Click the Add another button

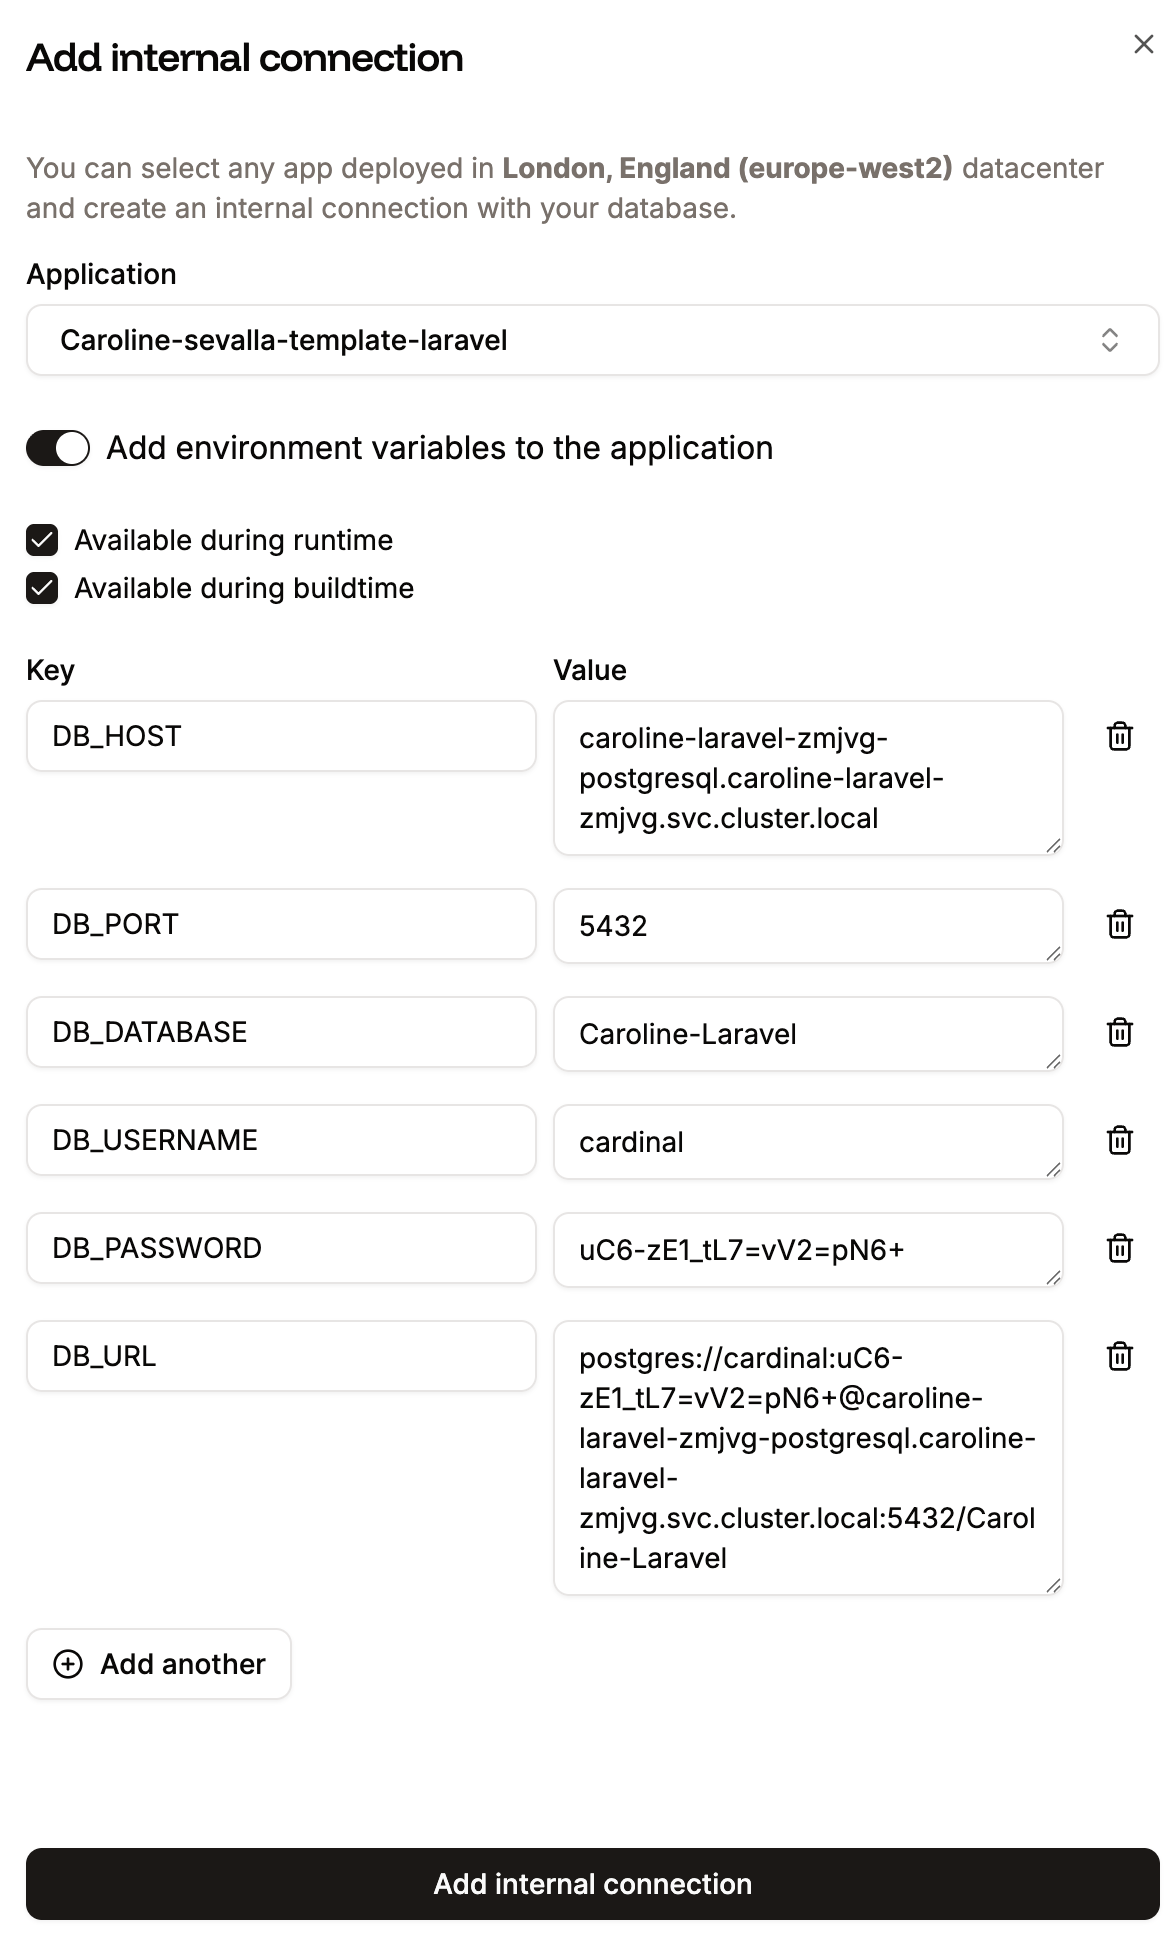point(158,1663)
